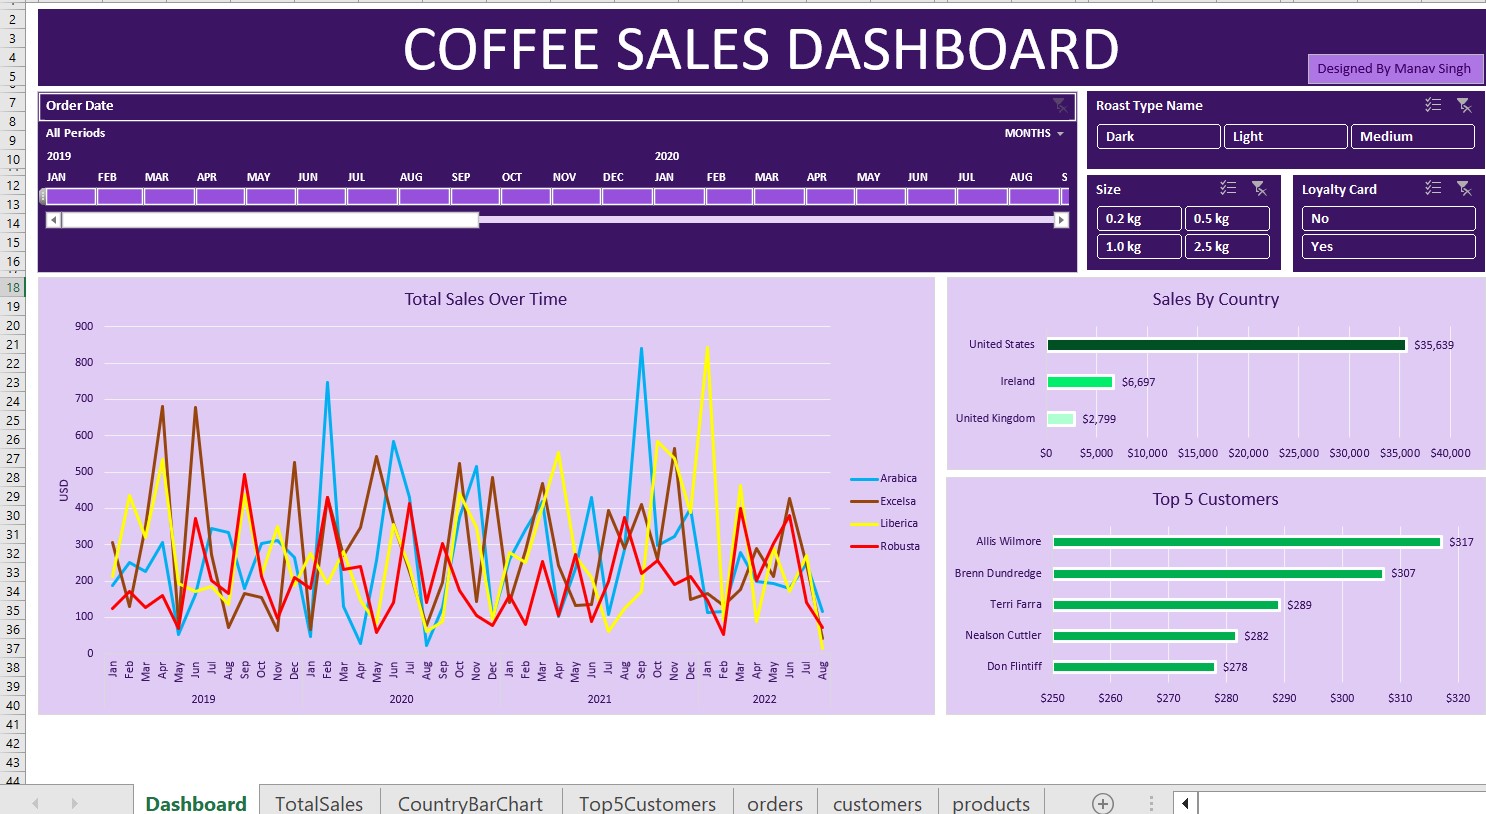Image resolution: width=1486 pixels, height=814 pixels.
Task: Clear the Order Date timeline filter
Action: point(1059,105)
